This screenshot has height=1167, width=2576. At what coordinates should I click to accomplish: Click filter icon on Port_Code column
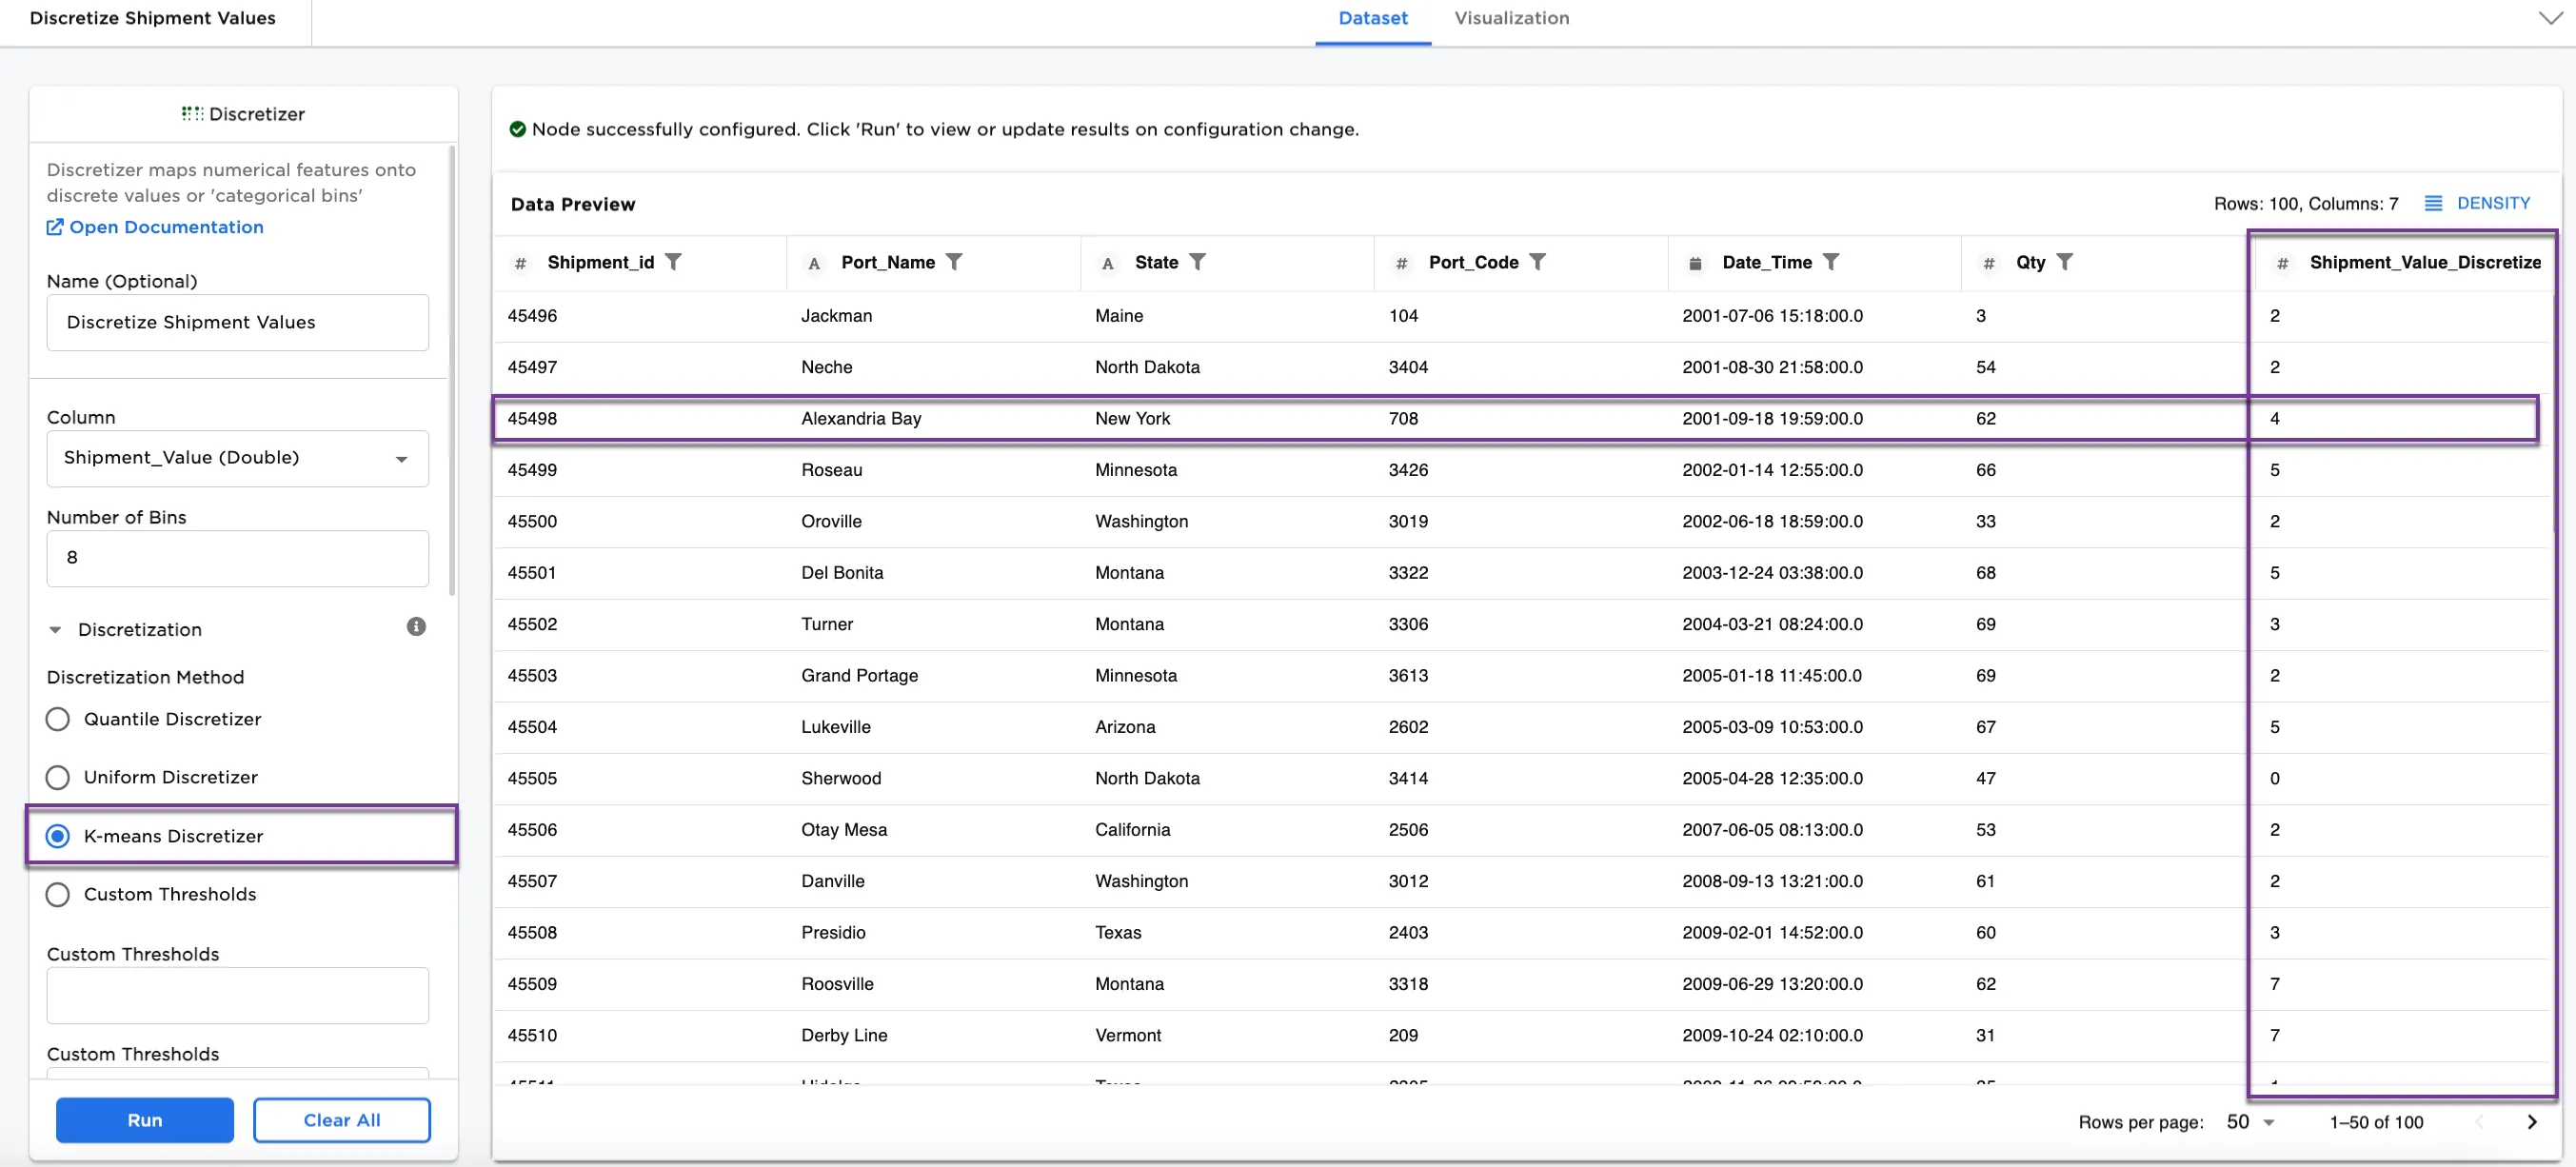(x=1537, y=262)
